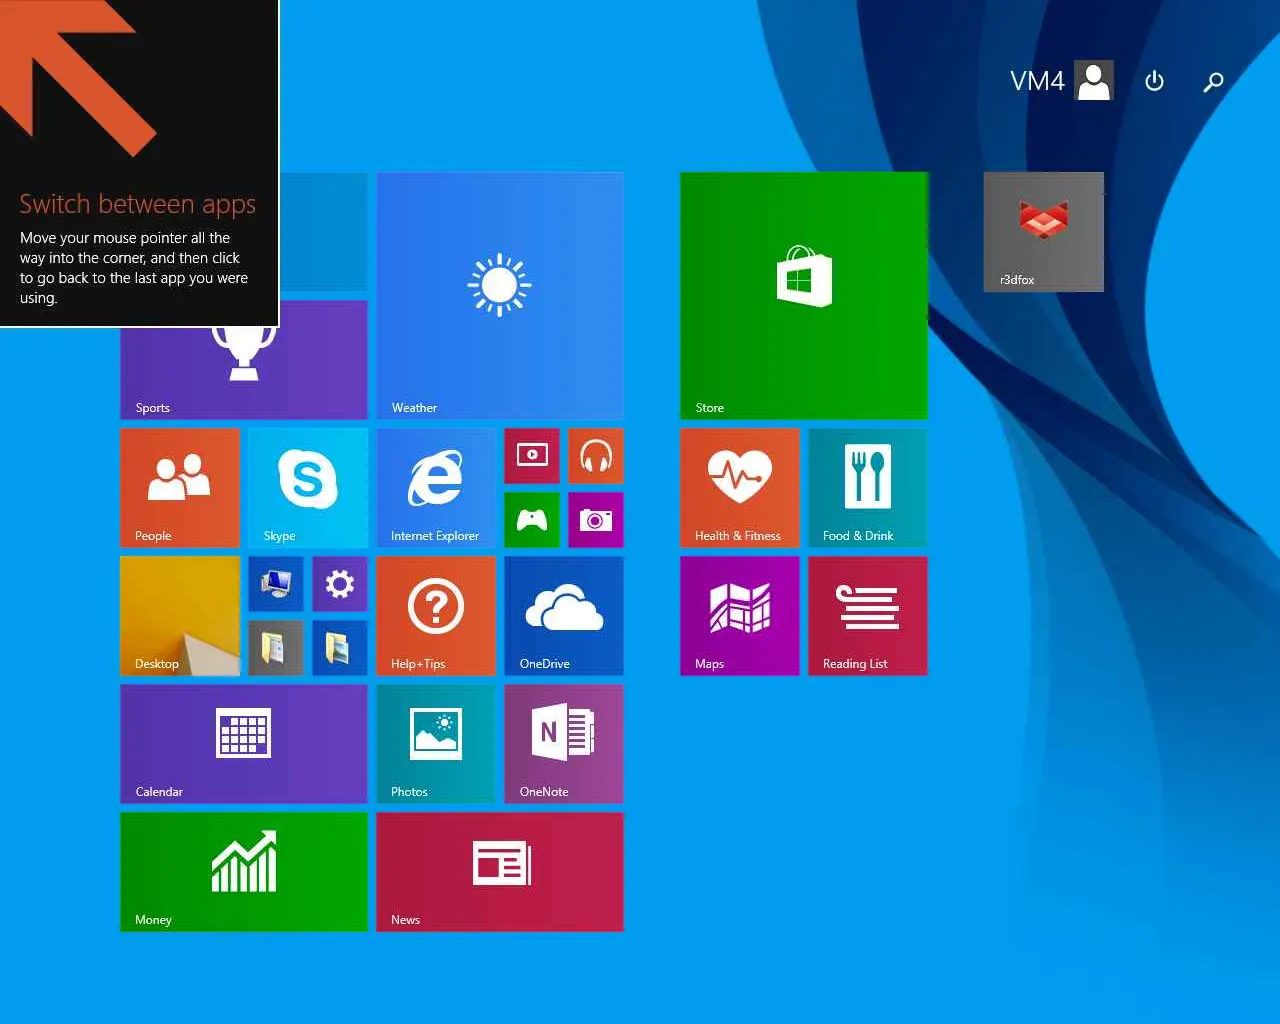Click the "Switch between apps" tip heading
The width and height of the screenshot is (1280, 1024).
pos(138,204)
